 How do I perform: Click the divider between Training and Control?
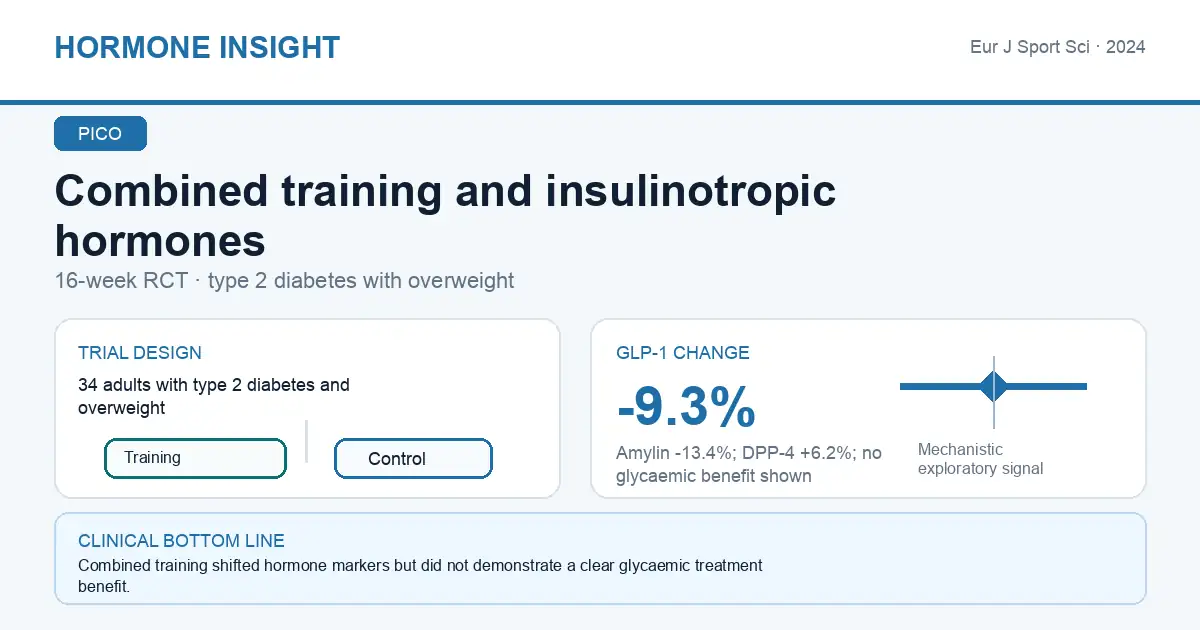[x=307, y=441]
